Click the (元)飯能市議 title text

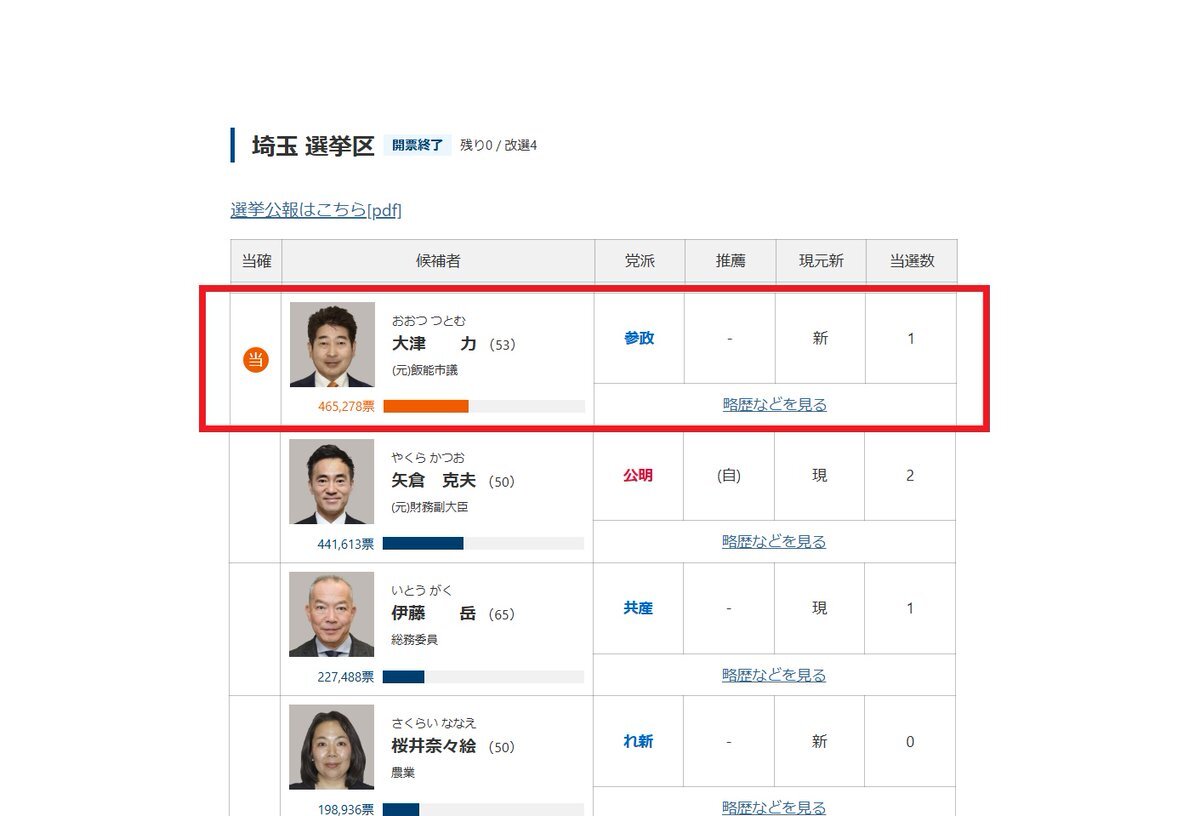pos(425,370)
